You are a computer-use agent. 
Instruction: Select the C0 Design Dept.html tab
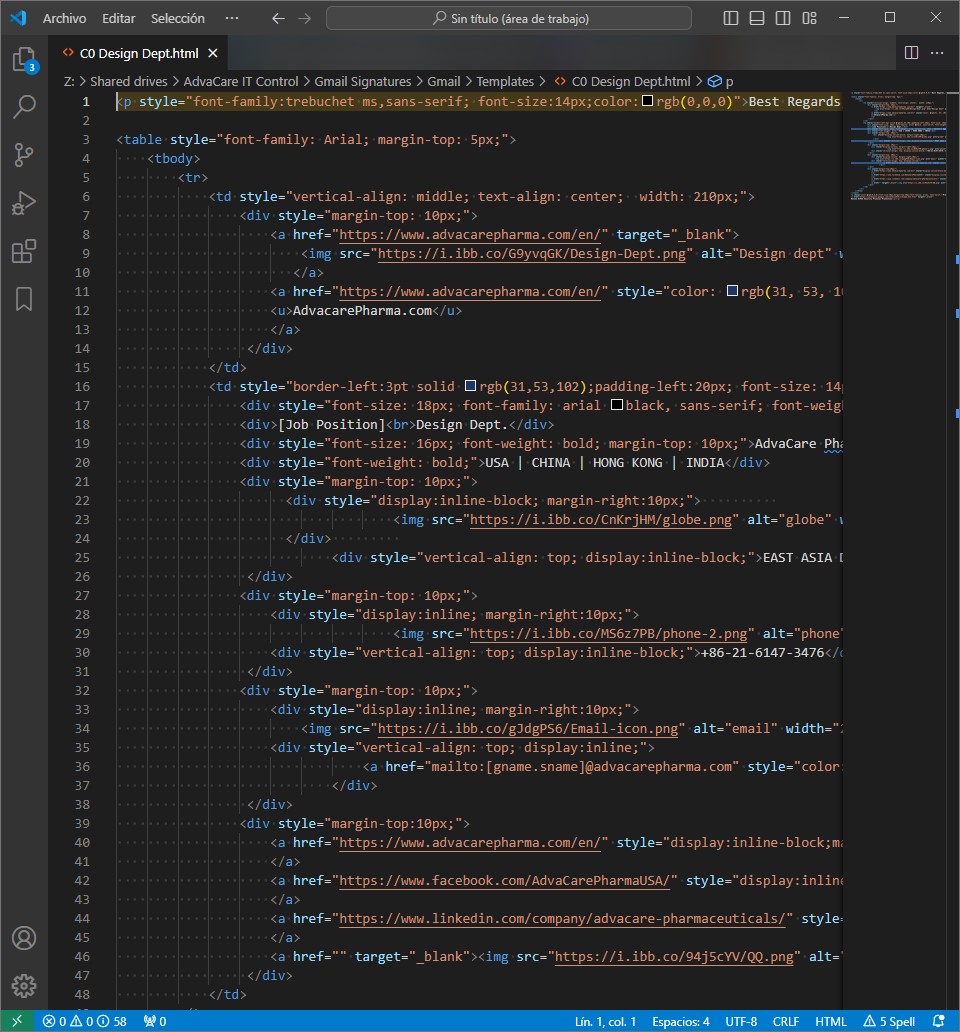pos(139,53)
